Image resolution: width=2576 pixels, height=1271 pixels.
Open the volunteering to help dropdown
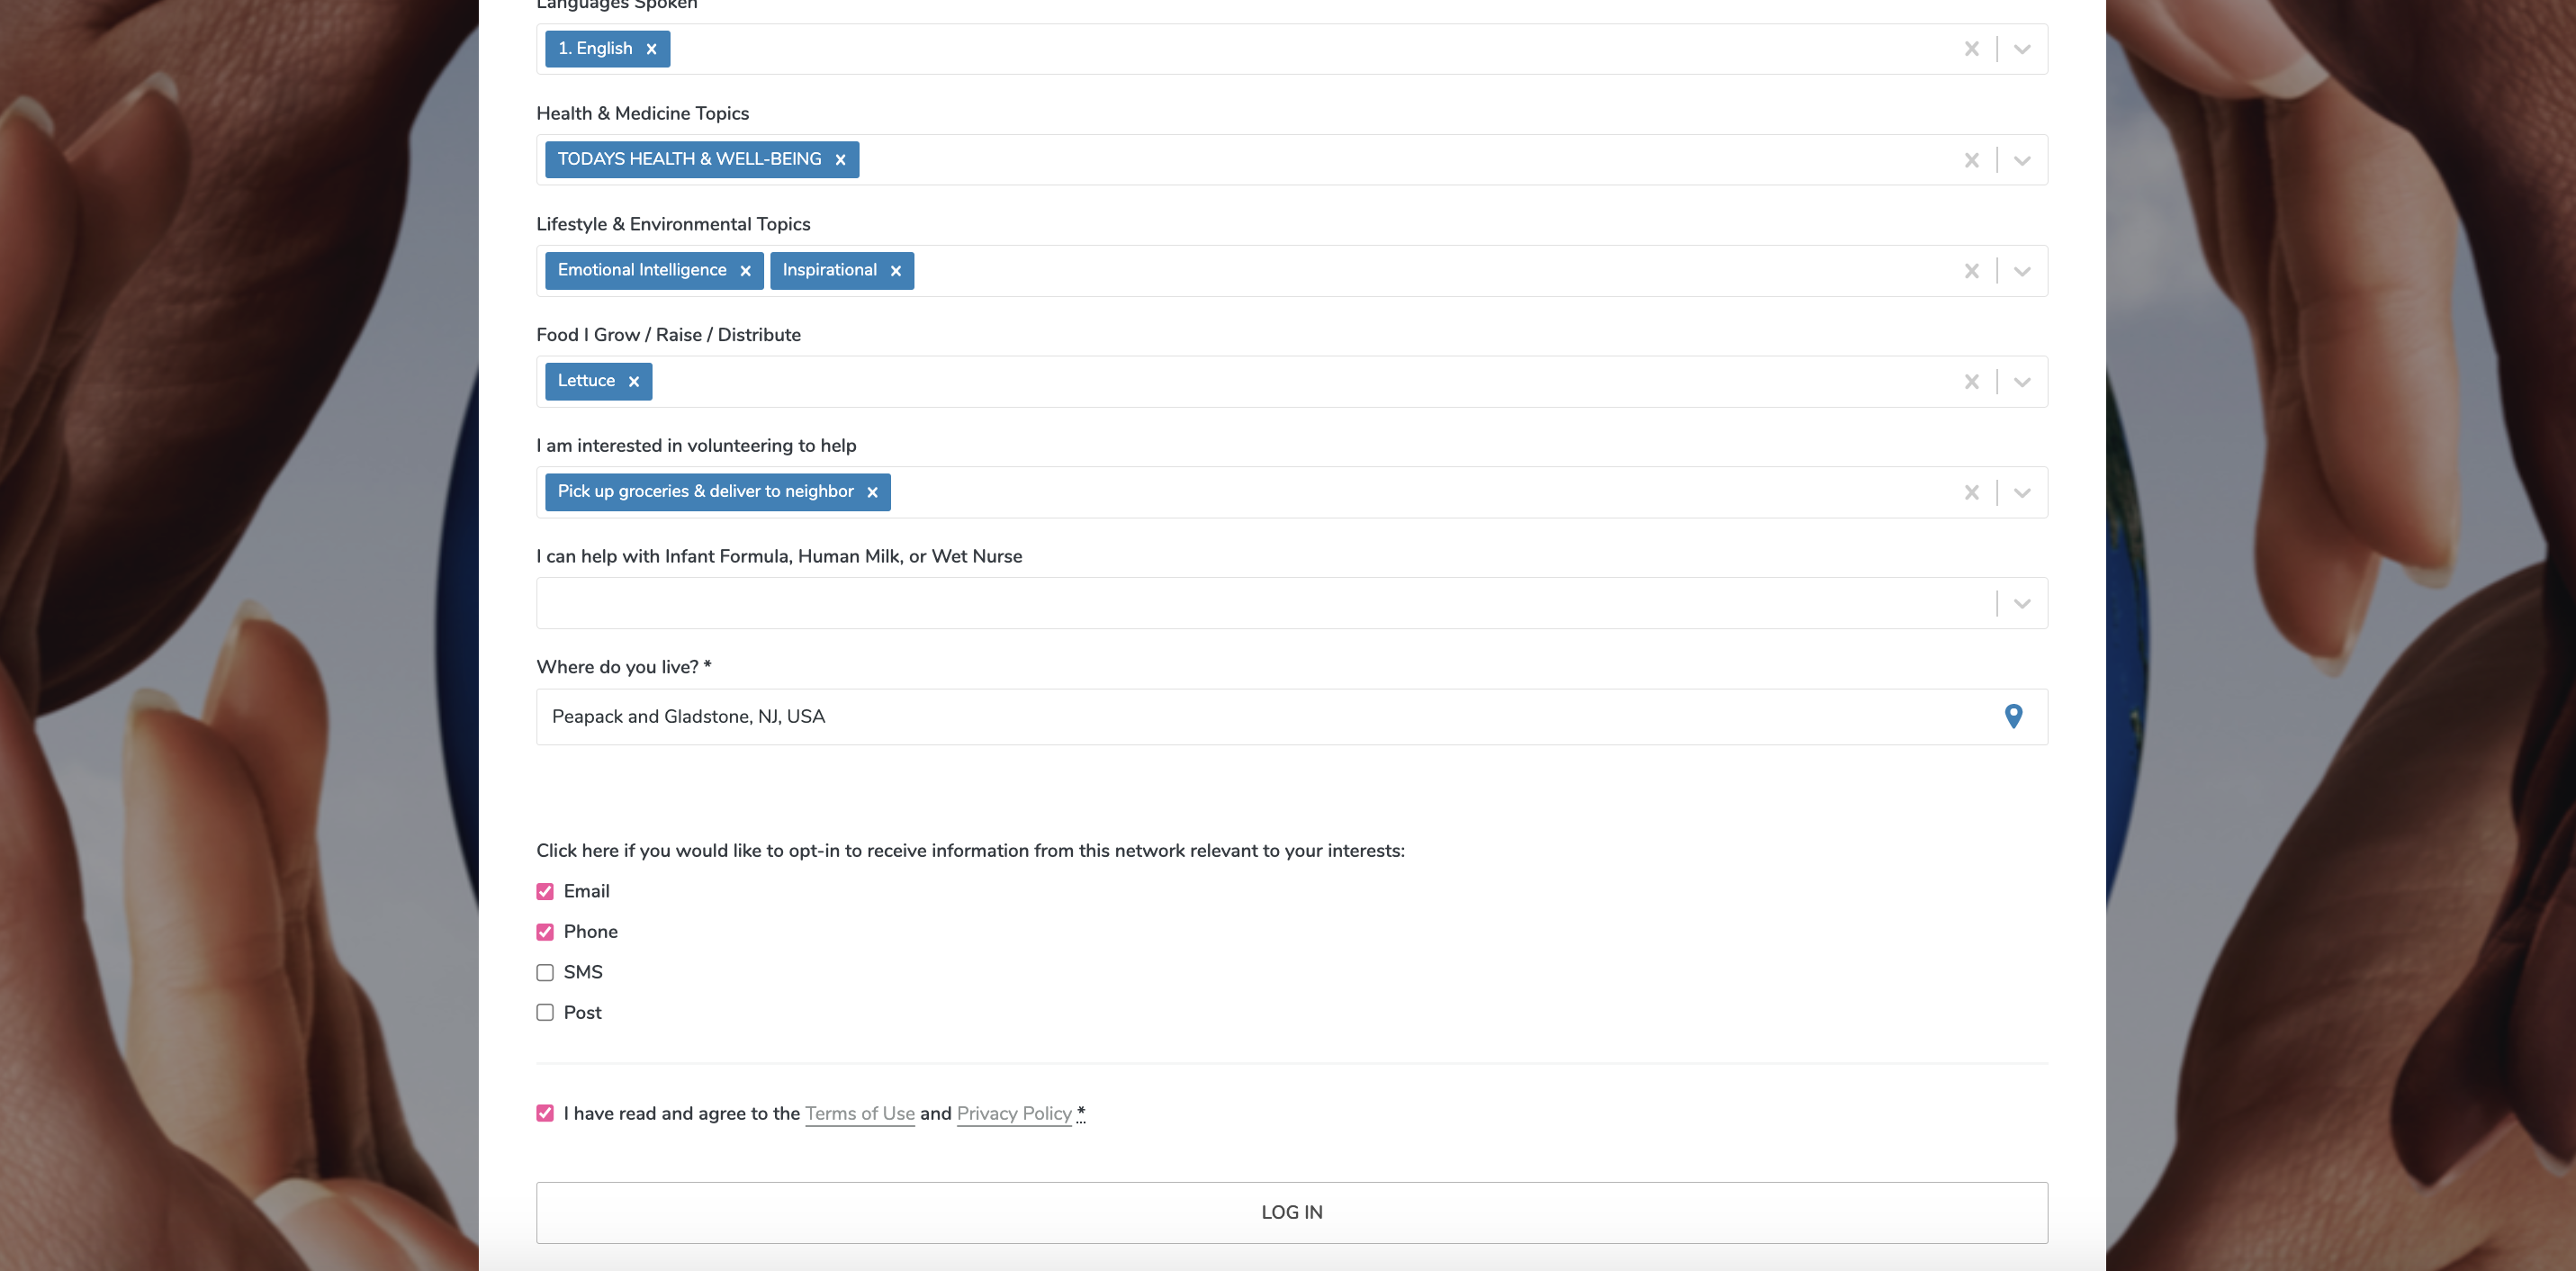[2022, 492]
